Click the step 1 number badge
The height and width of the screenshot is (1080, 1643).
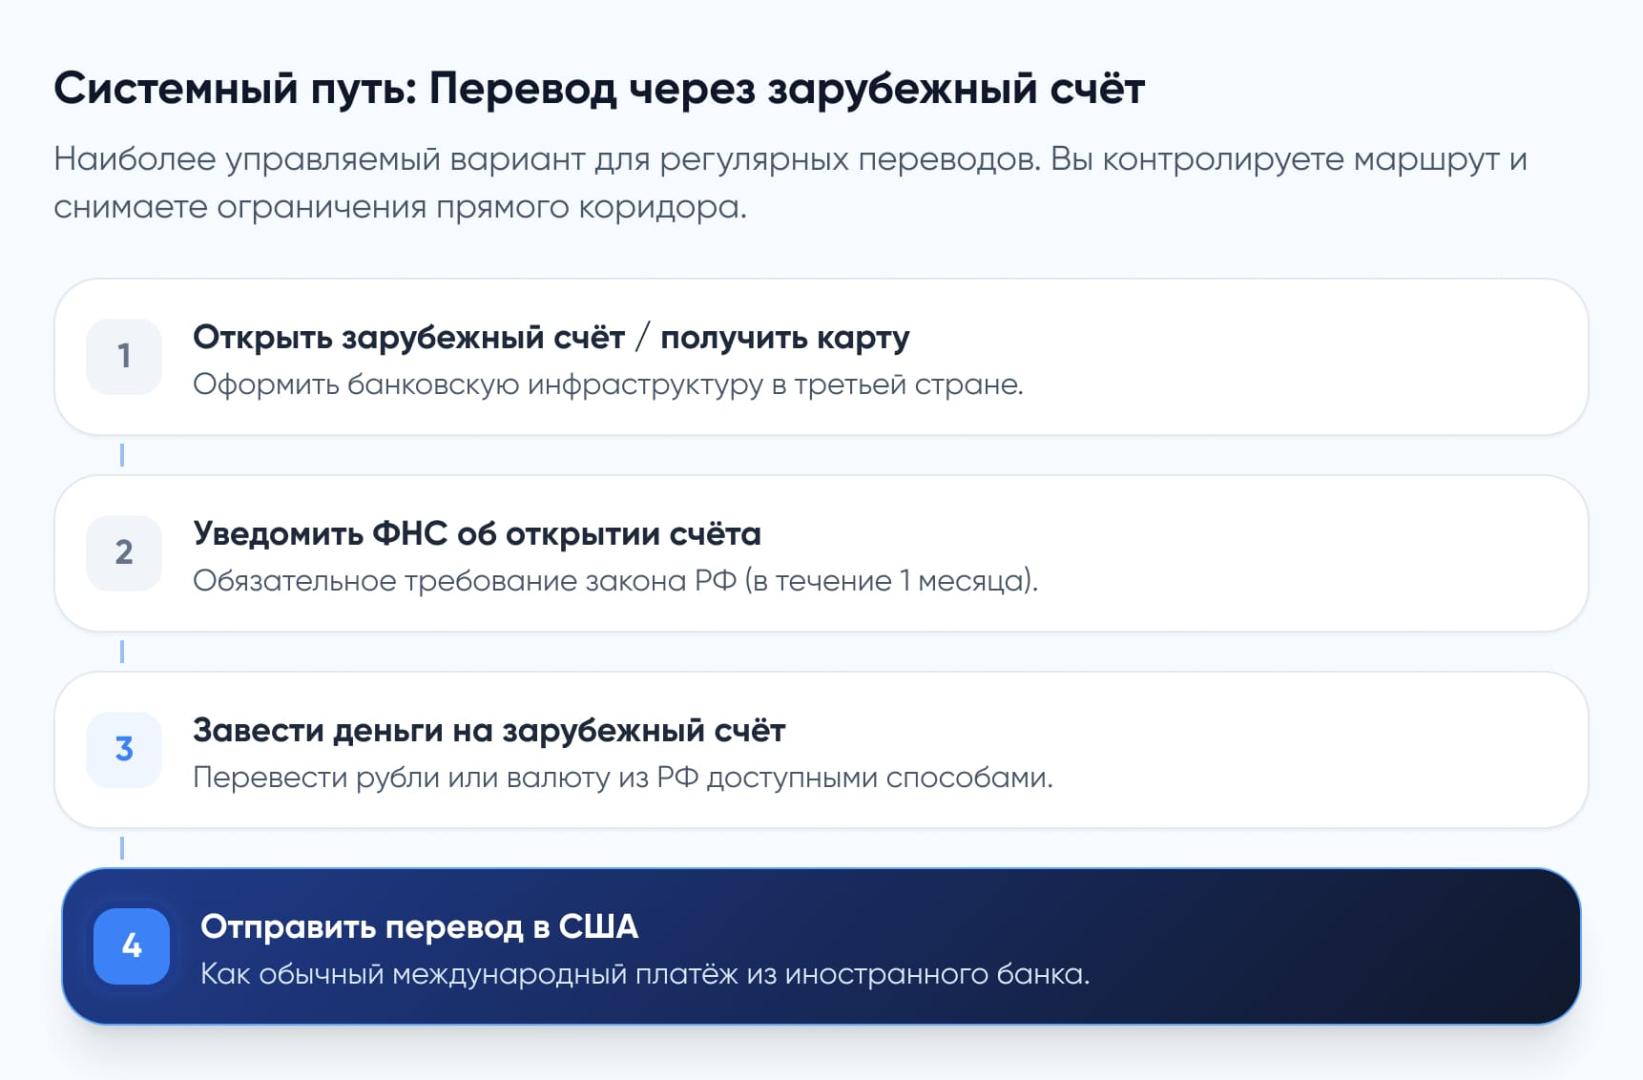click(124, 356)
